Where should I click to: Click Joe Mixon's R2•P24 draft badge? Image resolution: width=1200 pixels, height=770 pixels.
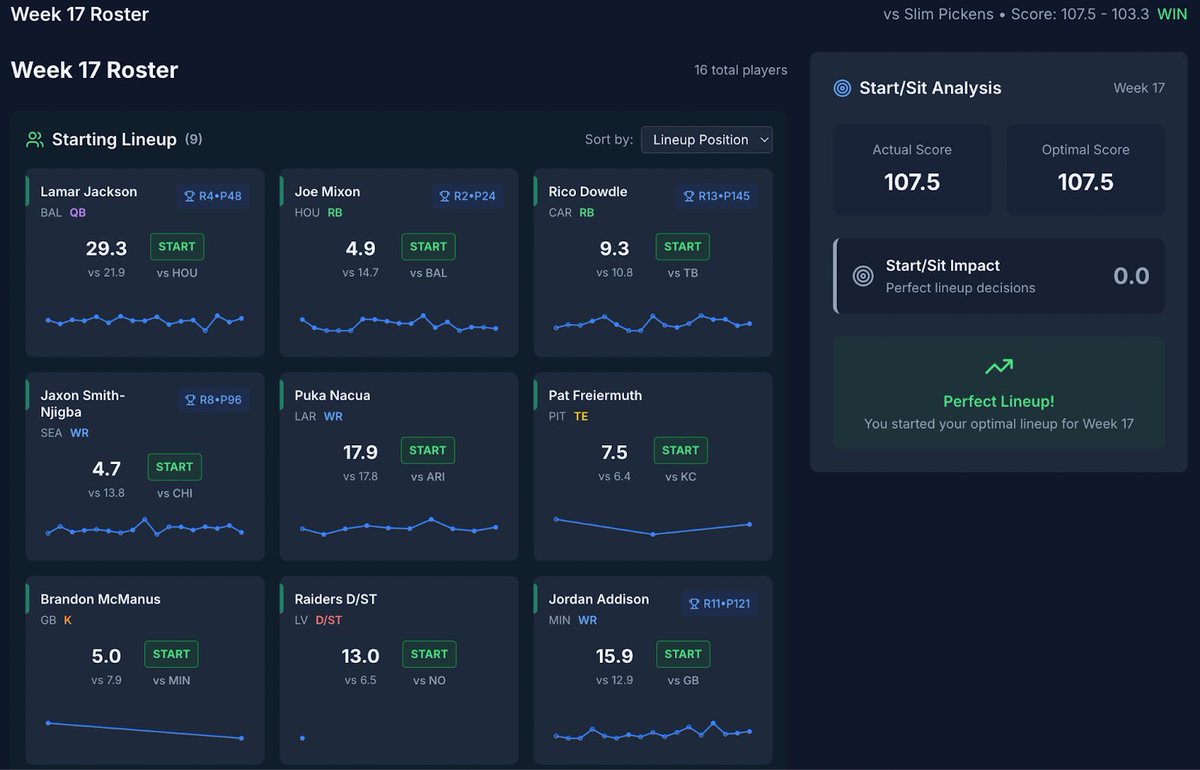pos(467,196)
